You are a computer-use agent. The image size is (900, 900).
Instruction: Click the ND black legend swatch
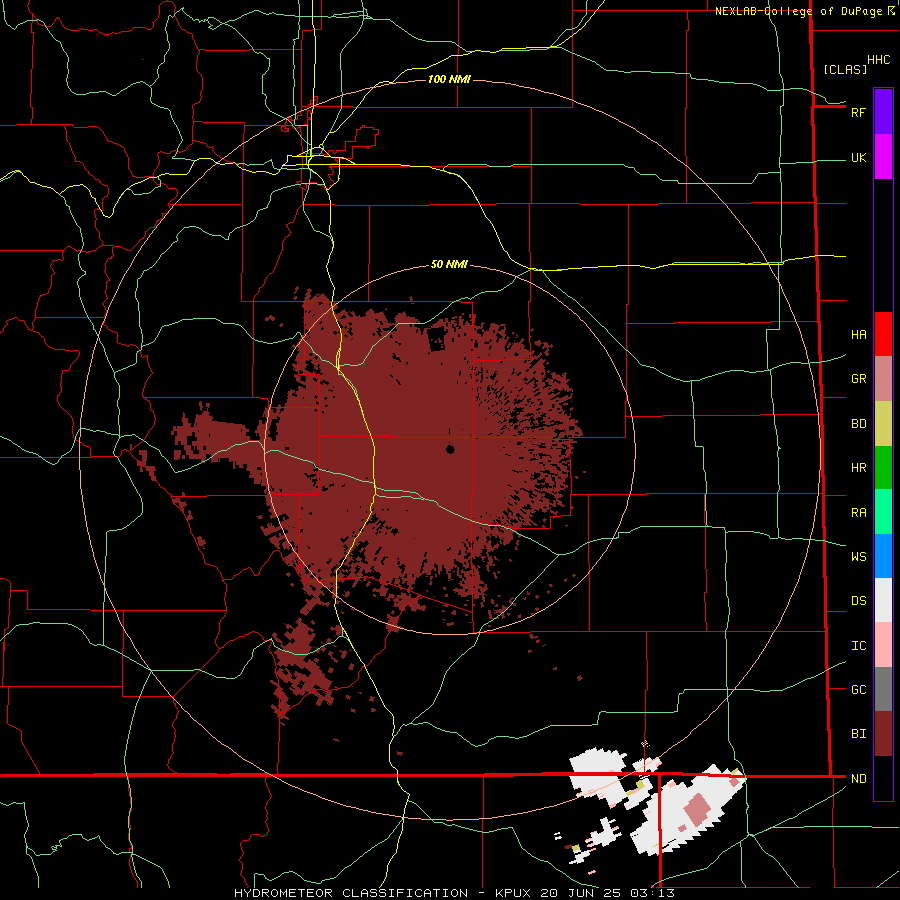click(x=883, y=778)
